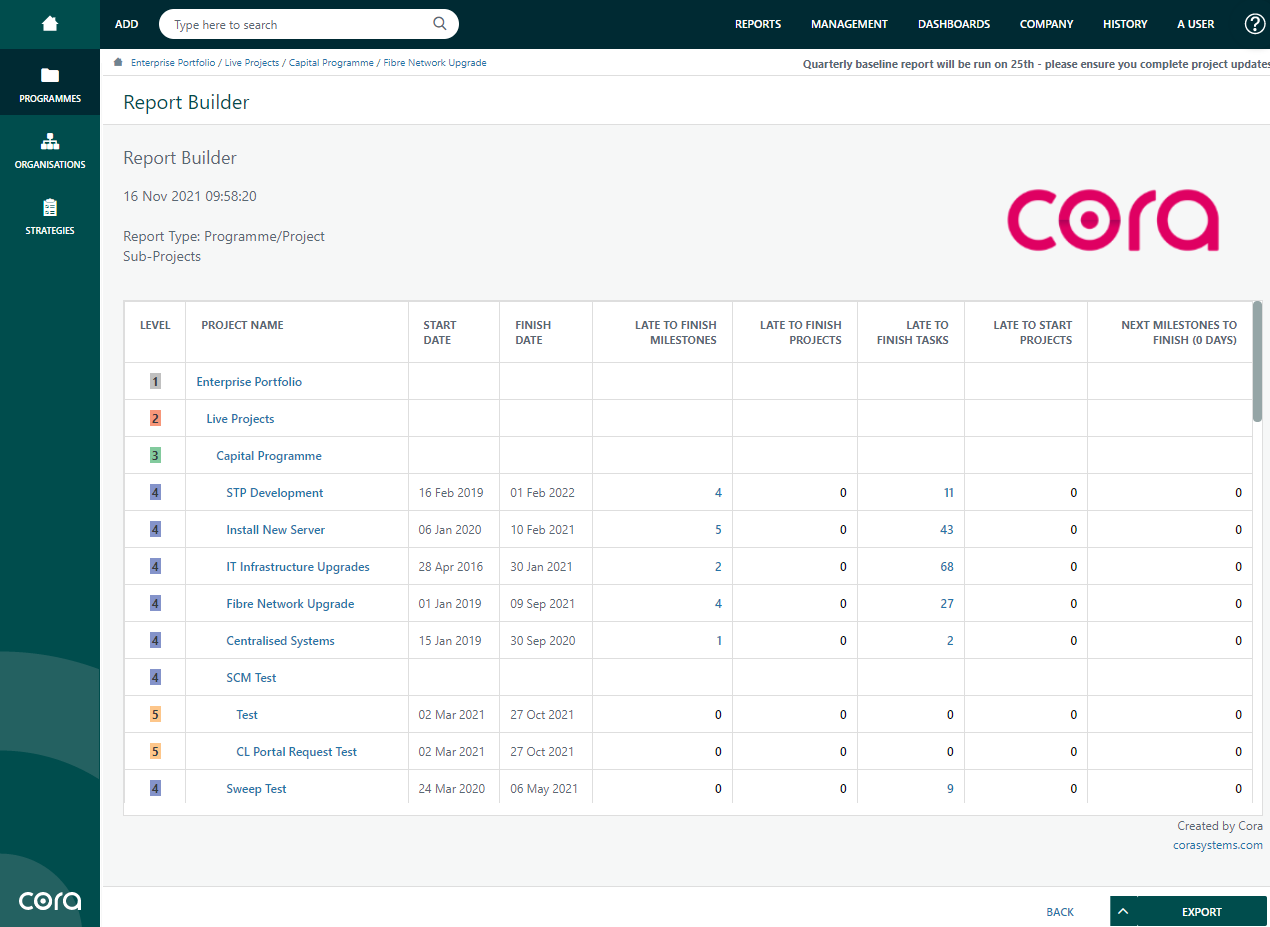Open Capital Programme row link in table
Viewport: 1270px width, 927px height.
pyautogui.click(x=269, y=456)
